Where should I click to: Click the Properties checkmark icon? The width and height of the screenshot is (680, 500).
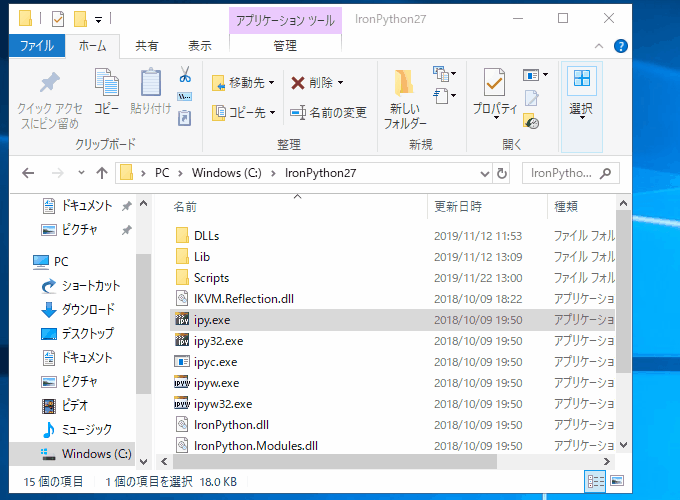(494, 82)
